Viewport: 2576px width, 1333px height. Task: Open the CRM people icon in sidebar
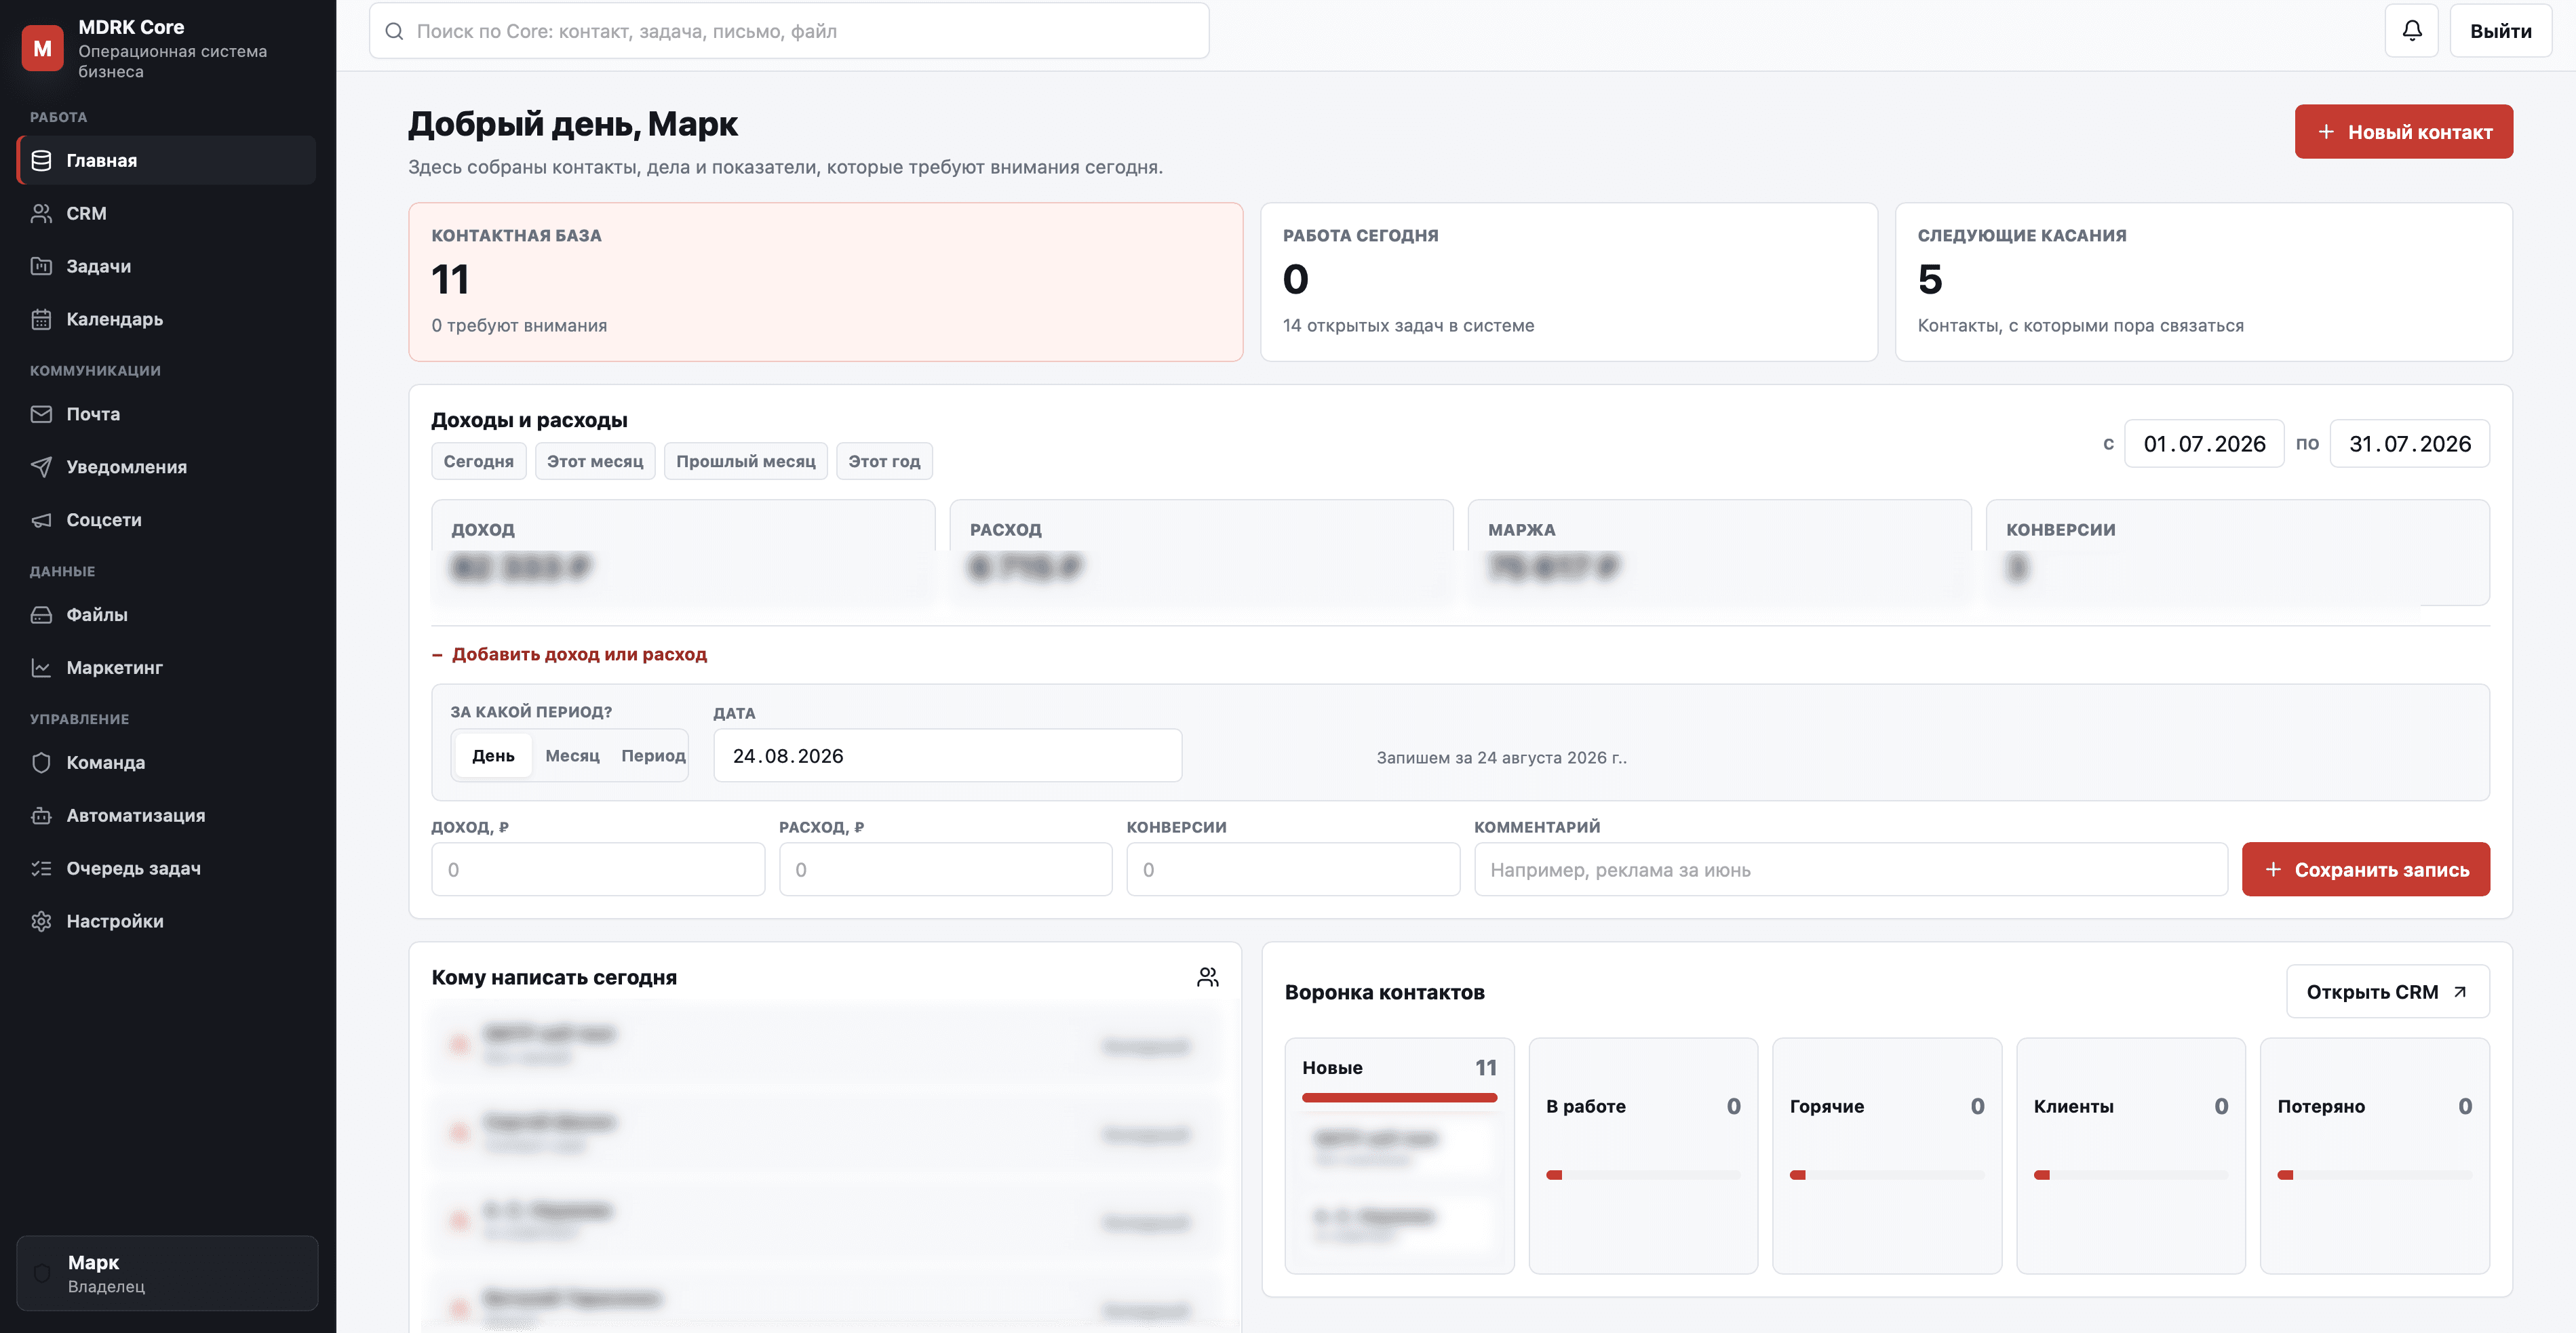coord(41,214)
